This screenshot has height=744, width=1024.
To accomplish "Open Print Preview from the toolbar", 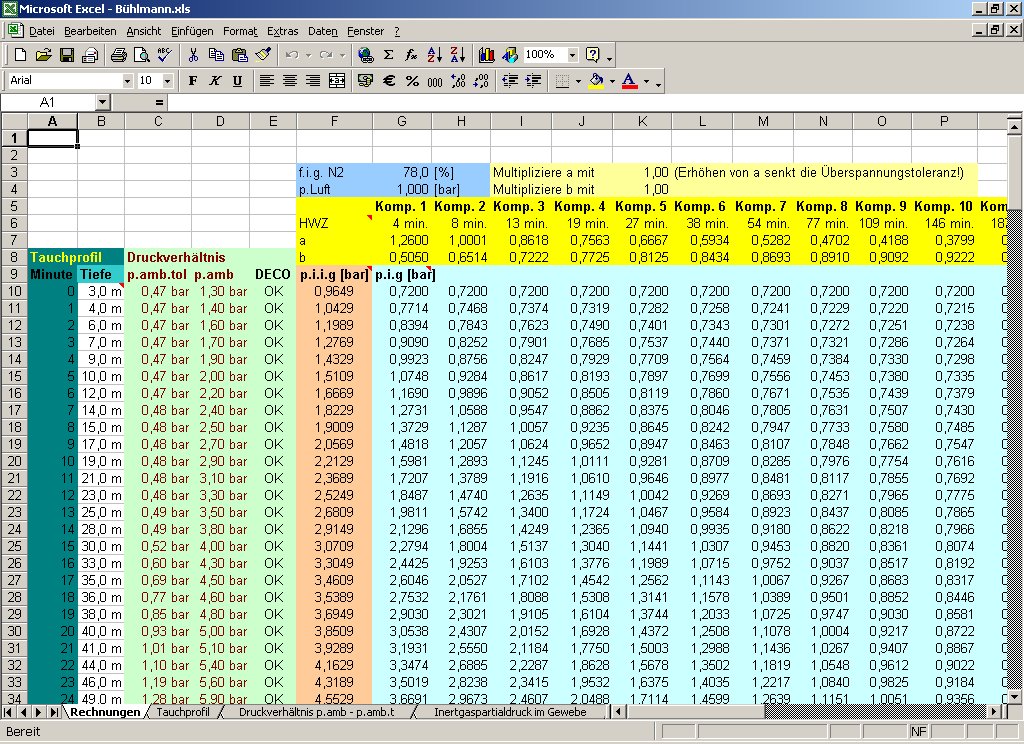I will [x=141, y=55].
